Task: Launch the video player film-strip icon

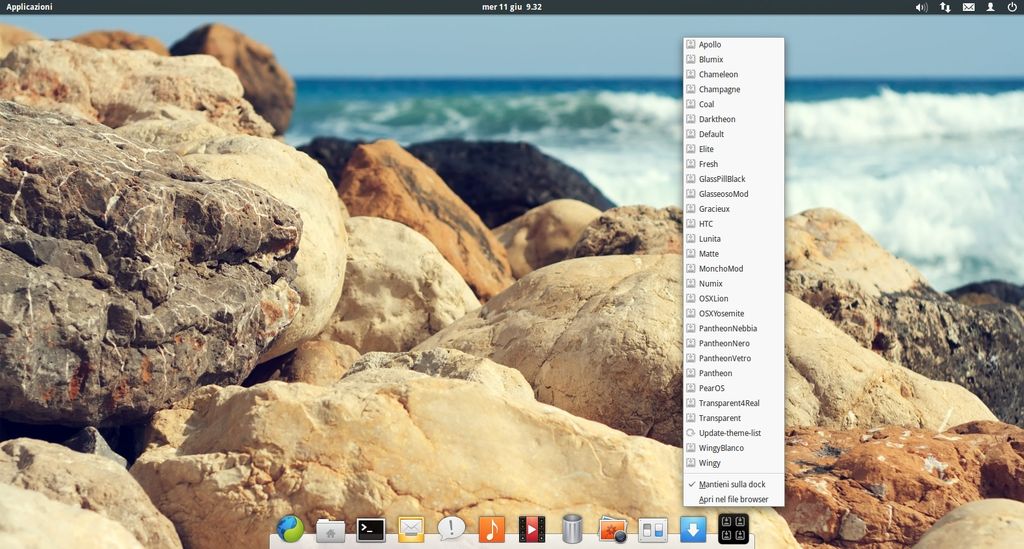Action: pos(532,529)
